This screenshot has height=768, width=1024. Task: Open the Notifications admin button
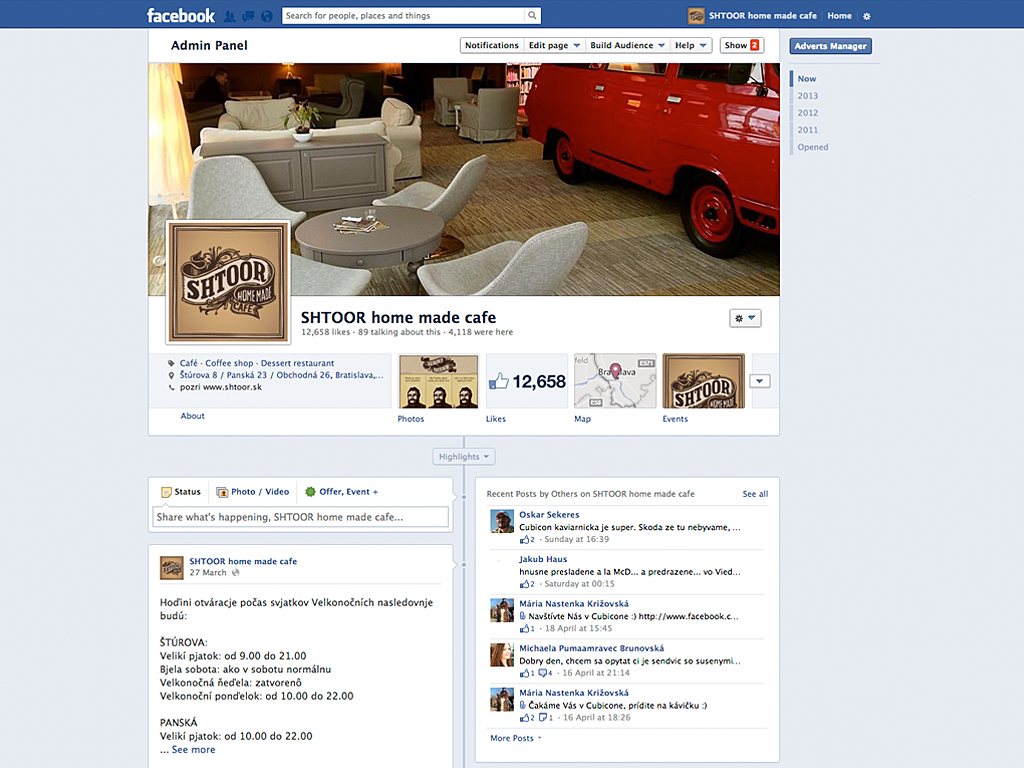491,45
